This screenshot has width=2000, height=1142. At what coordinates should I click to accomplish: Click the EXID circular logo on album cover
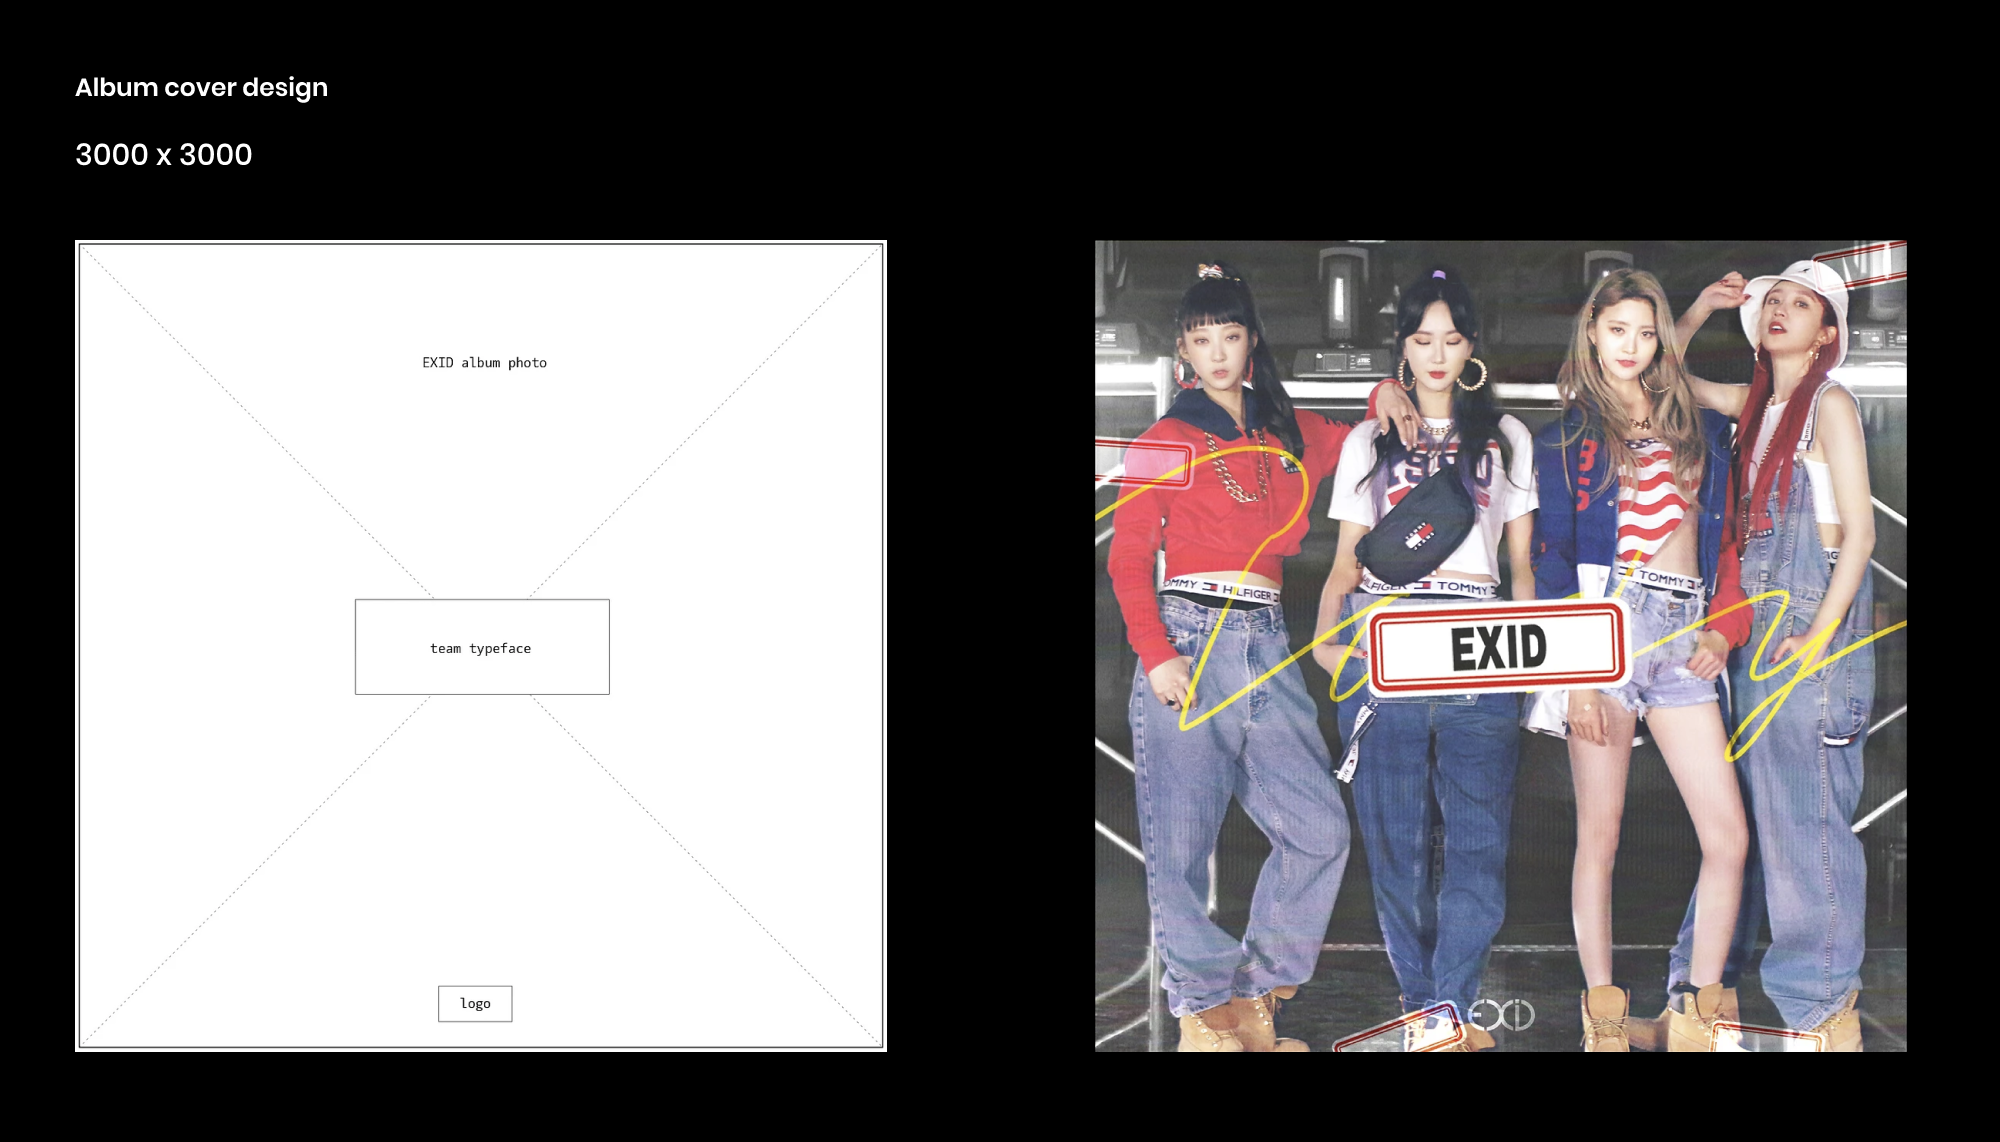(x=1501, y=1015)
